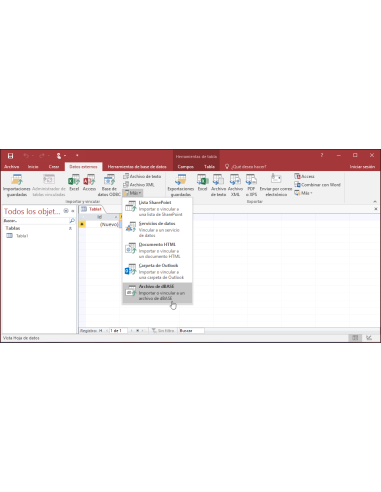
Task: Collapse the Más import dropdown
Action: tap(133, 193)
